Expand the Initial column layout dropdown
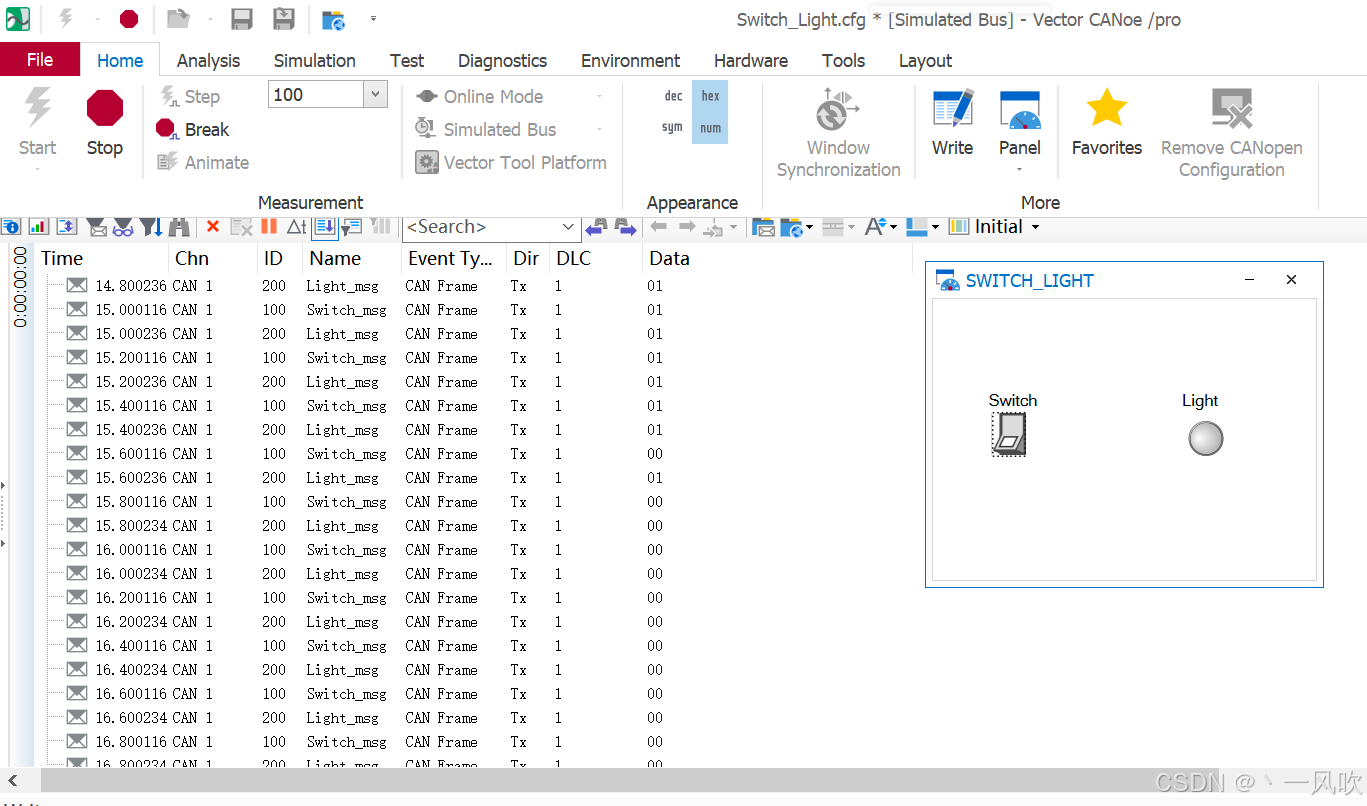1367x806 pixels. coord(1035,227)
